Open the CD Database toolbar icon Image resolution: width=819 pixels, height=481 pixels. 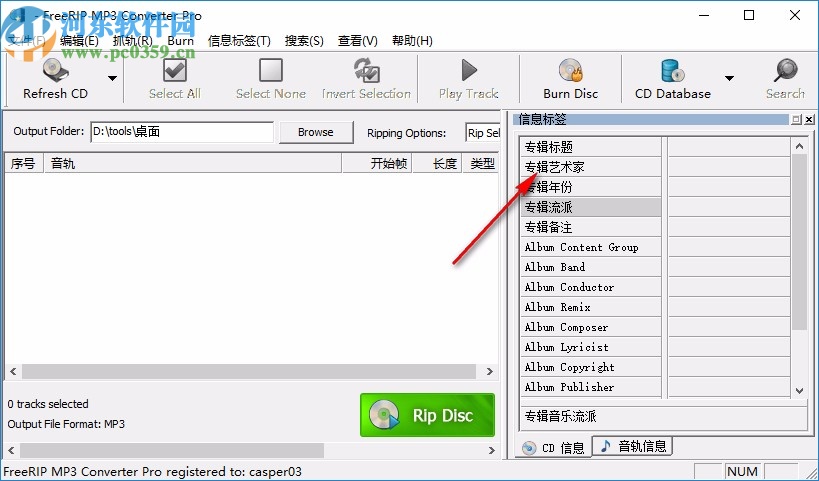coord(673,71)
